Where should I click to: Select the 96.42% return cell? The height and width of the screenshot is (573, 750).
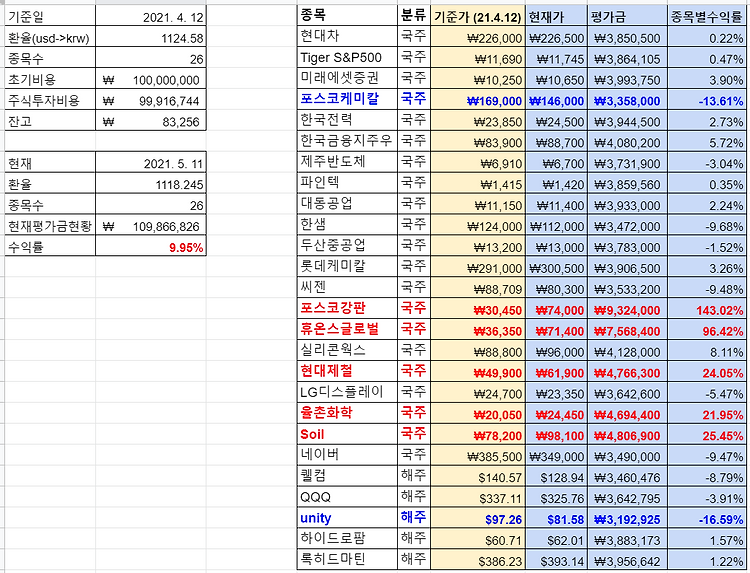coord(706,331)
